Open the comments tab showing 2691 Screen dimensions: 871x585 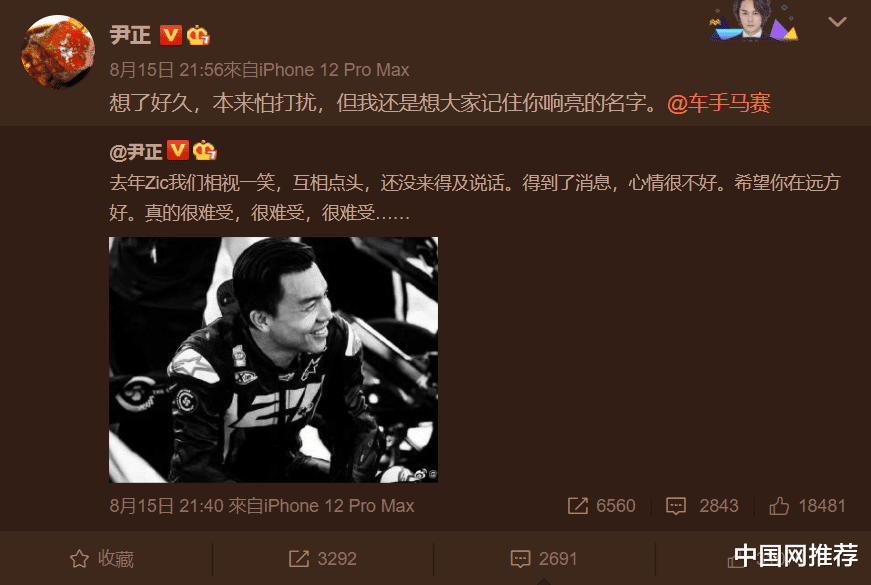pos(544,558)
